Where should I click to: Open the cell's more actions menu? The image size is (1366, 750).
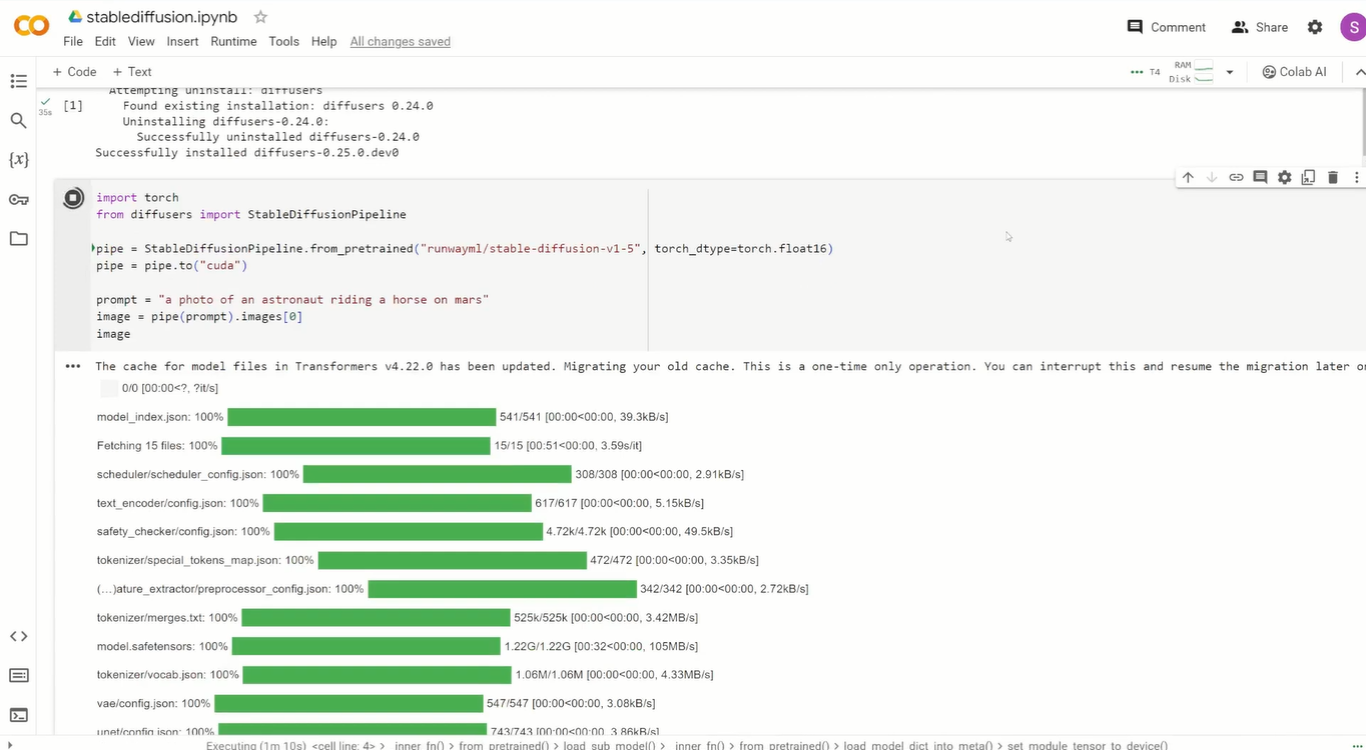tap(1356, 177)
